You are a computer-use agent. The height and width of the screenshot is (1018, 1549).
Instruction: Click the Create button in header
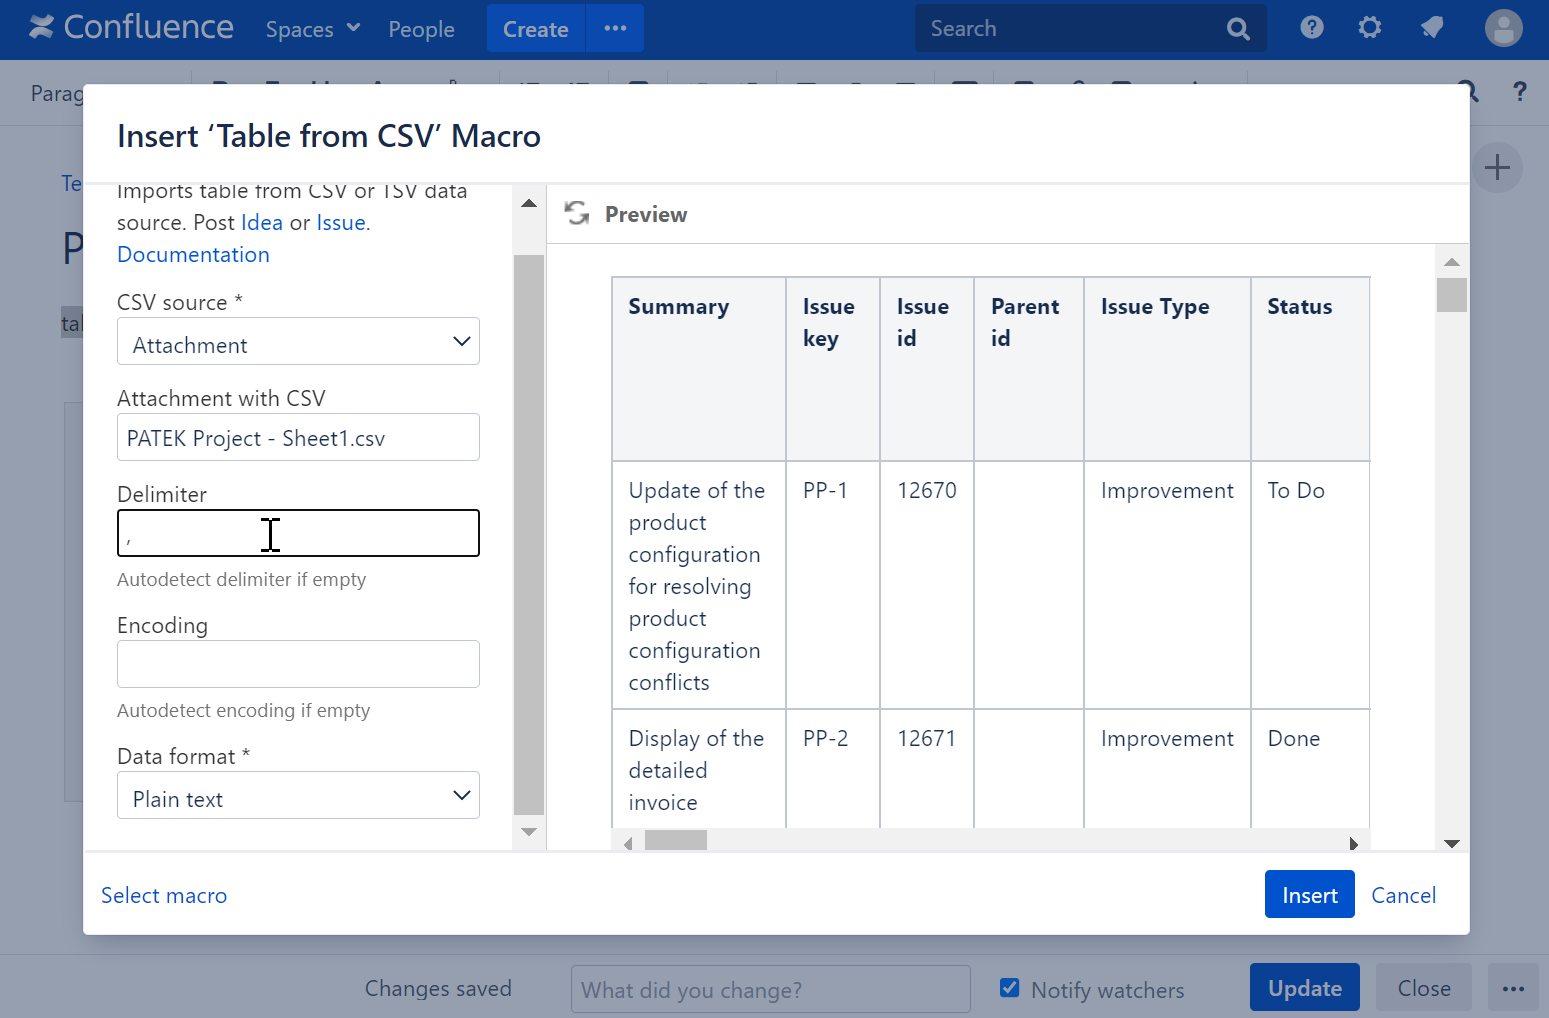click(535, 29)
